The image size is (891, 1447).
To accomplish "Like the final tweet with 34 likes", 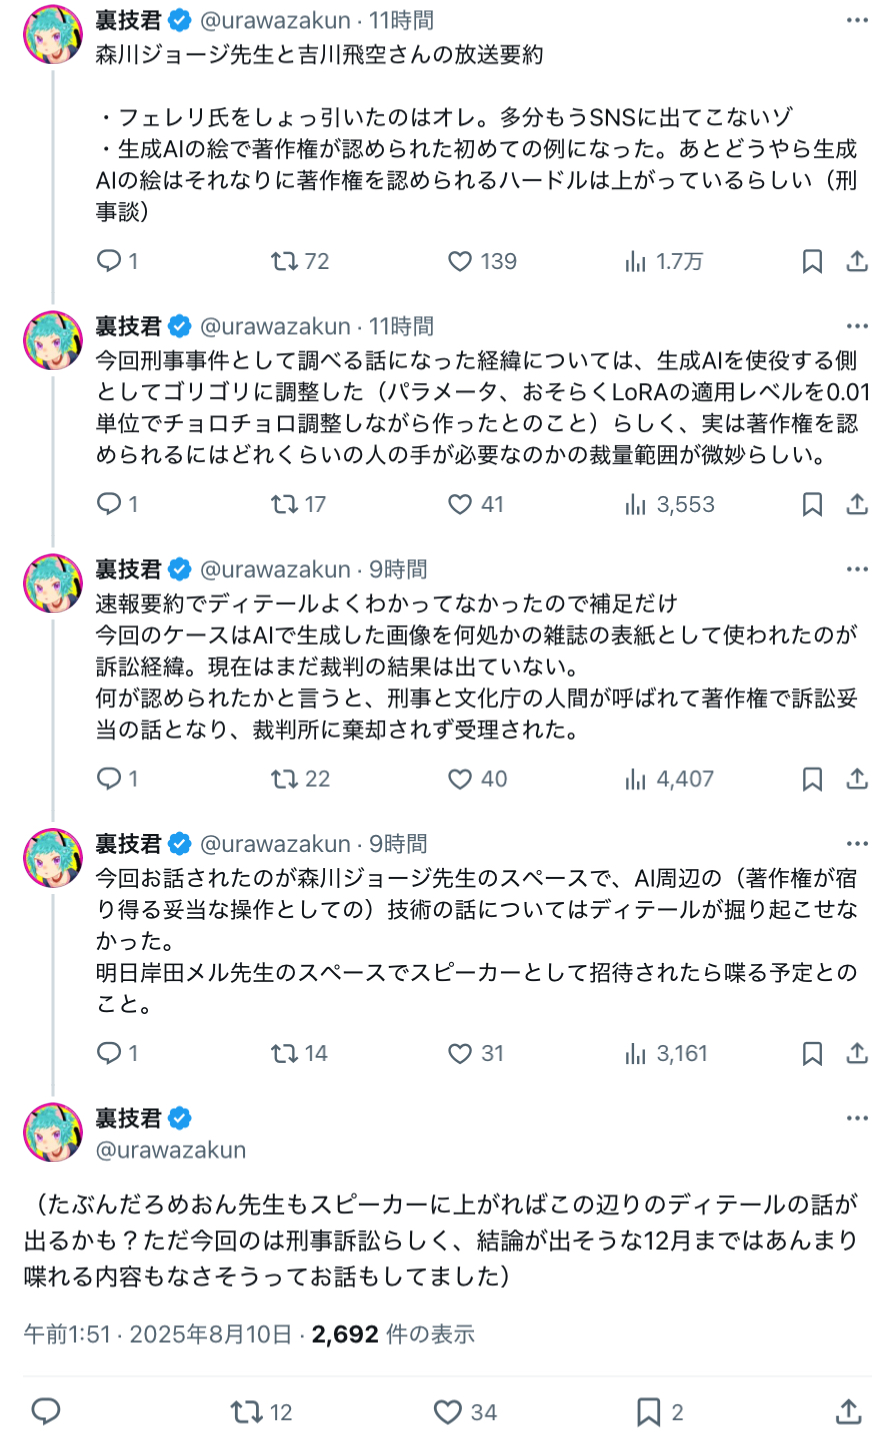I will click(x=448, y=1412).
